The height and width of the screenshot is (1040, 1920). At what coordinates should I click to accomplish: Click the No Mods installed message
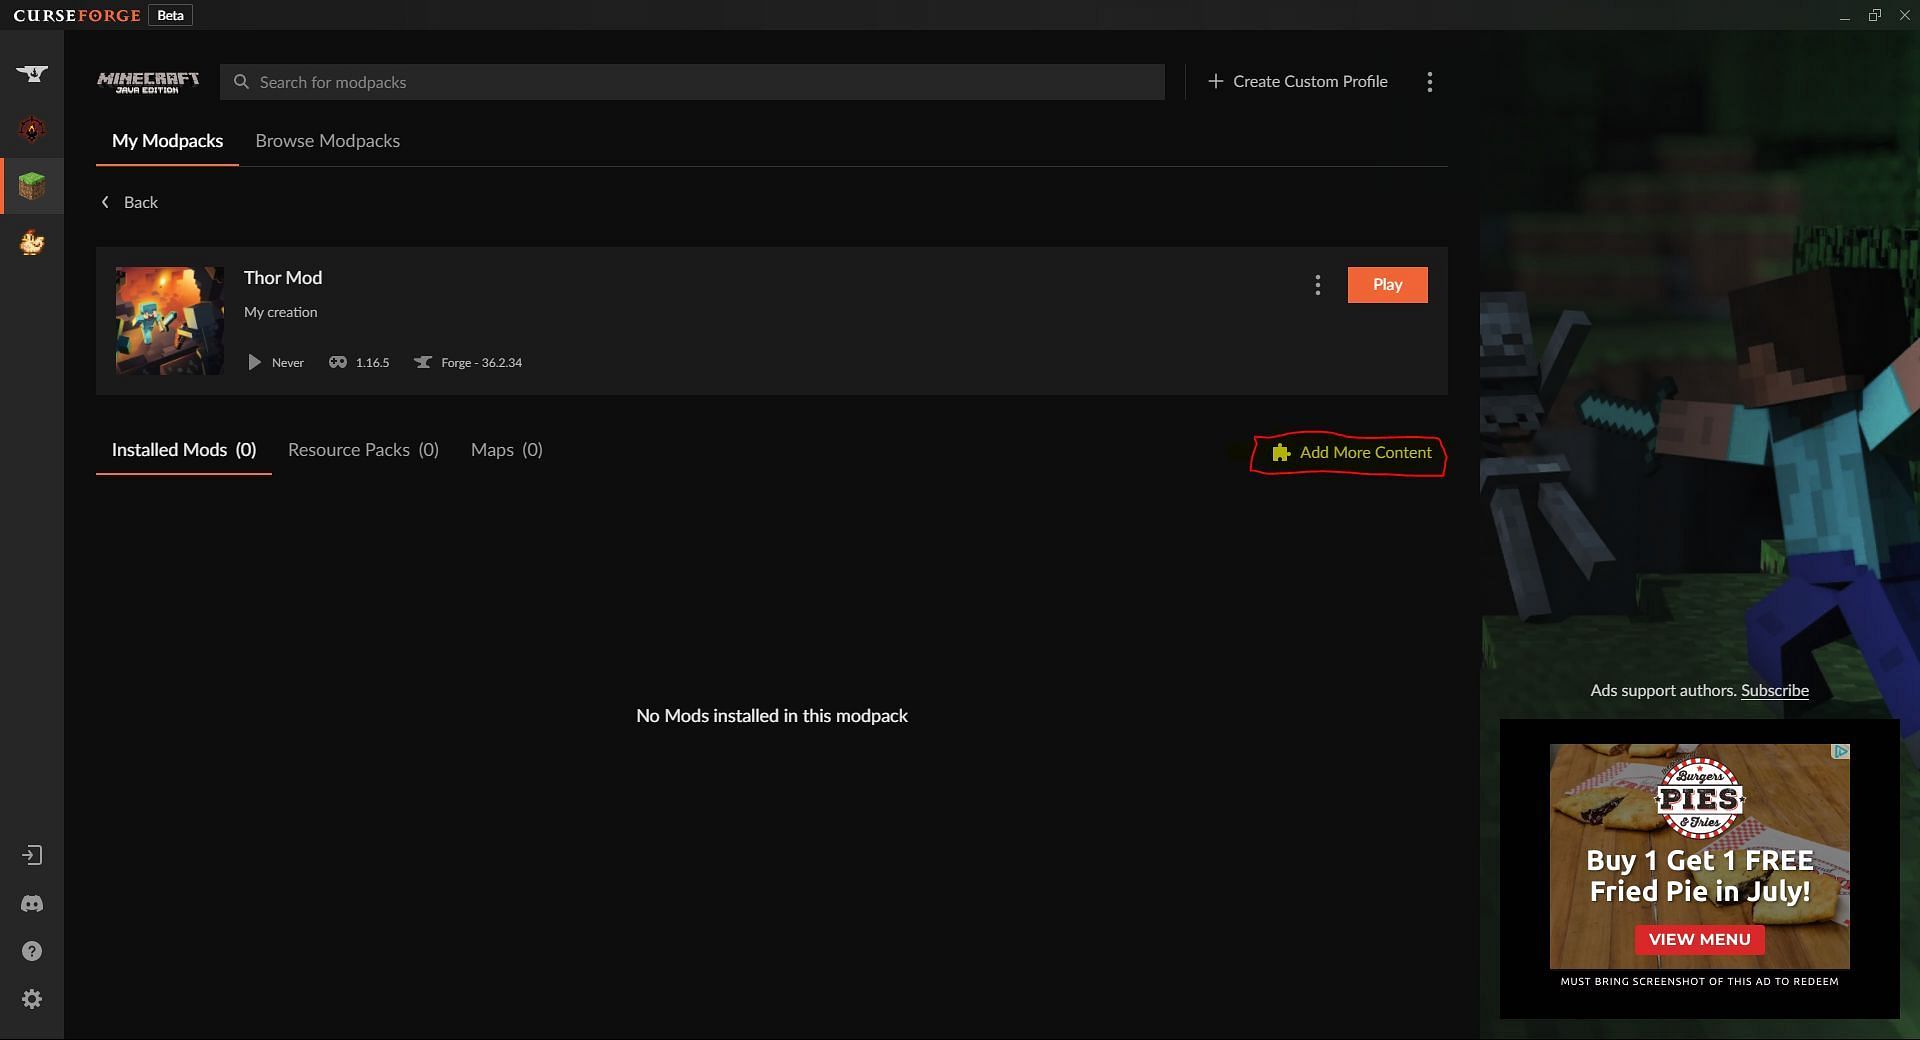click(x=772, y=716)
